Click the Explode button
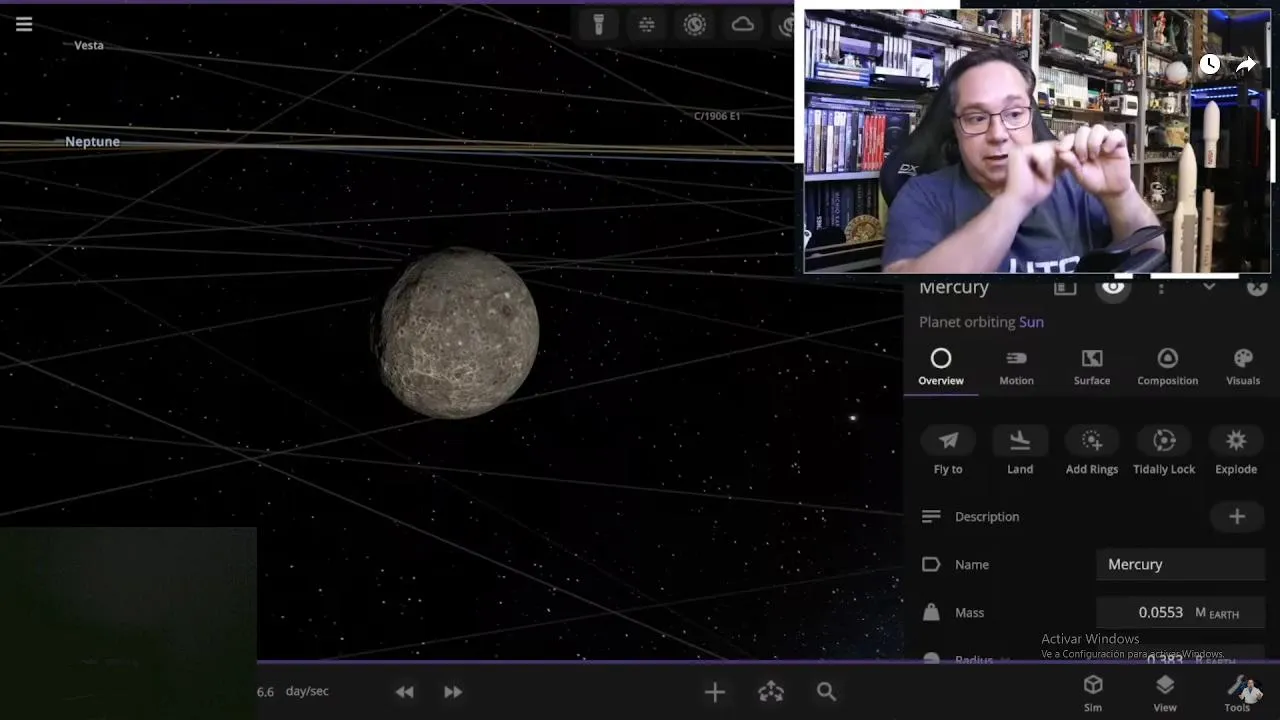Viewport: 1280px width, 720px height. pos(1236,450)
